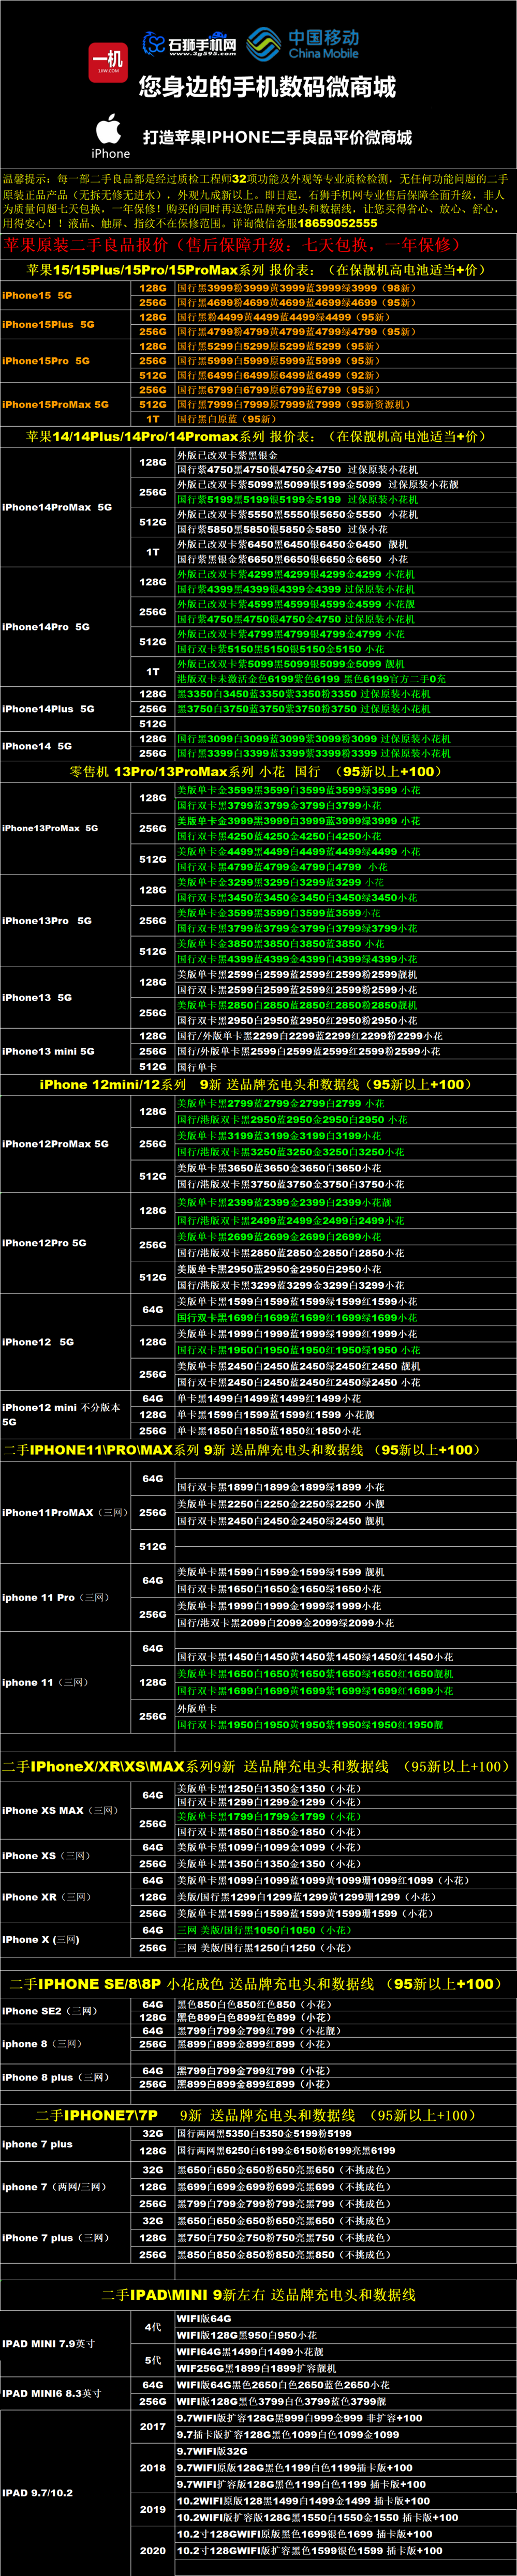Click the iPhone13 mini 5G model label
Screen dimensions: 517x2576
[48, 1051]
